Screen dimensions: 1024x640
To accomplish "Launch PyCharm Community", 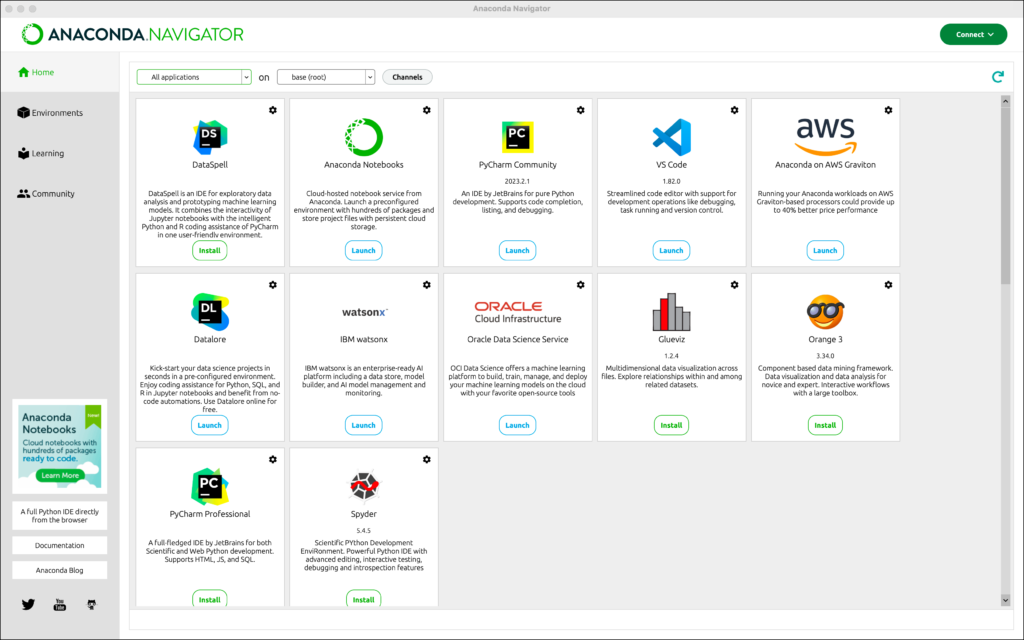I will click(x=517, y=251).
